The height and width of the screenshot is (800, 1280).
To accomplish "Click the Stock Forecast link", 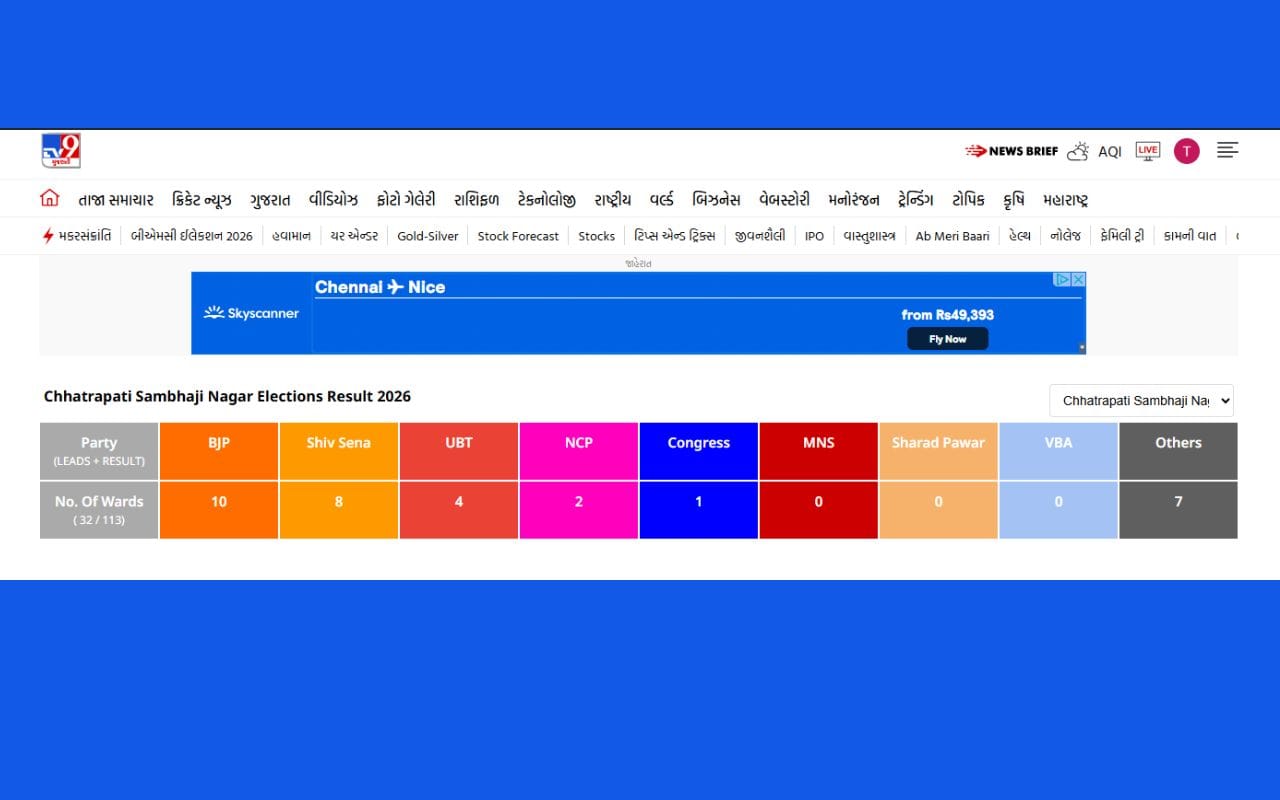I will [x=518, y=236].
